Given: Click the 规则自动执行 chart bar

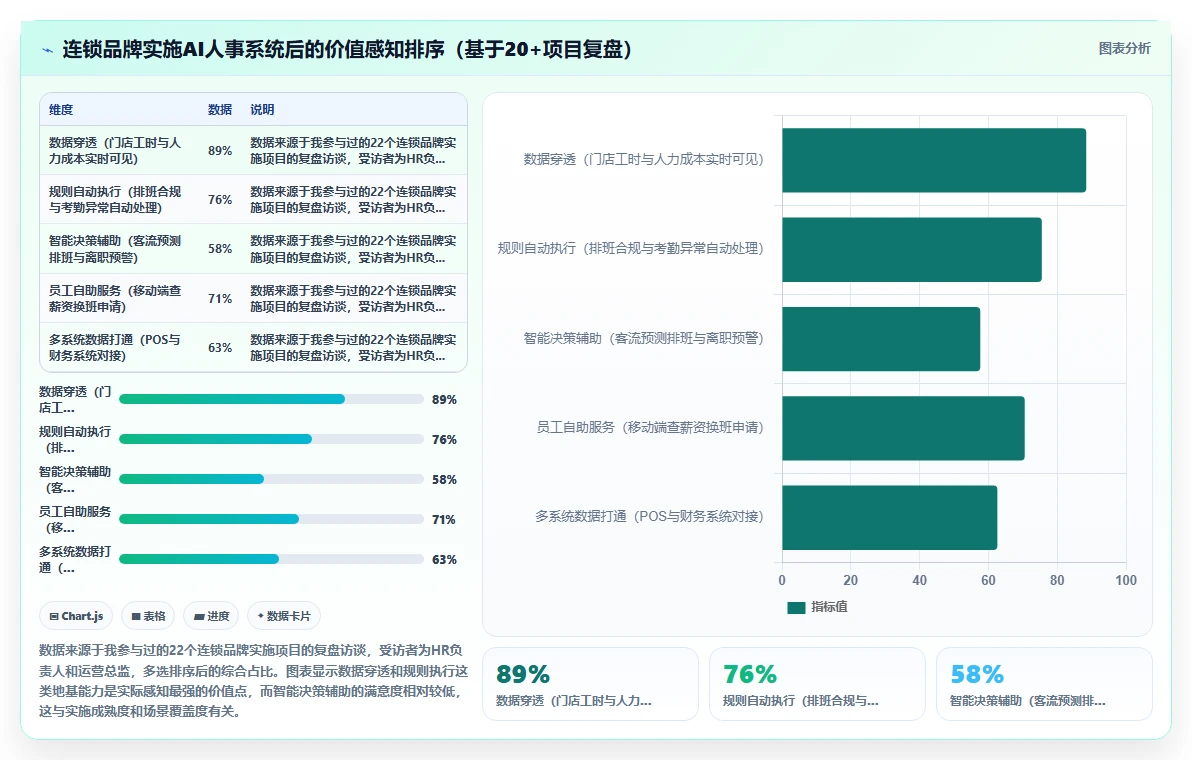Looking at the screenshot, I should pos(911,249).
